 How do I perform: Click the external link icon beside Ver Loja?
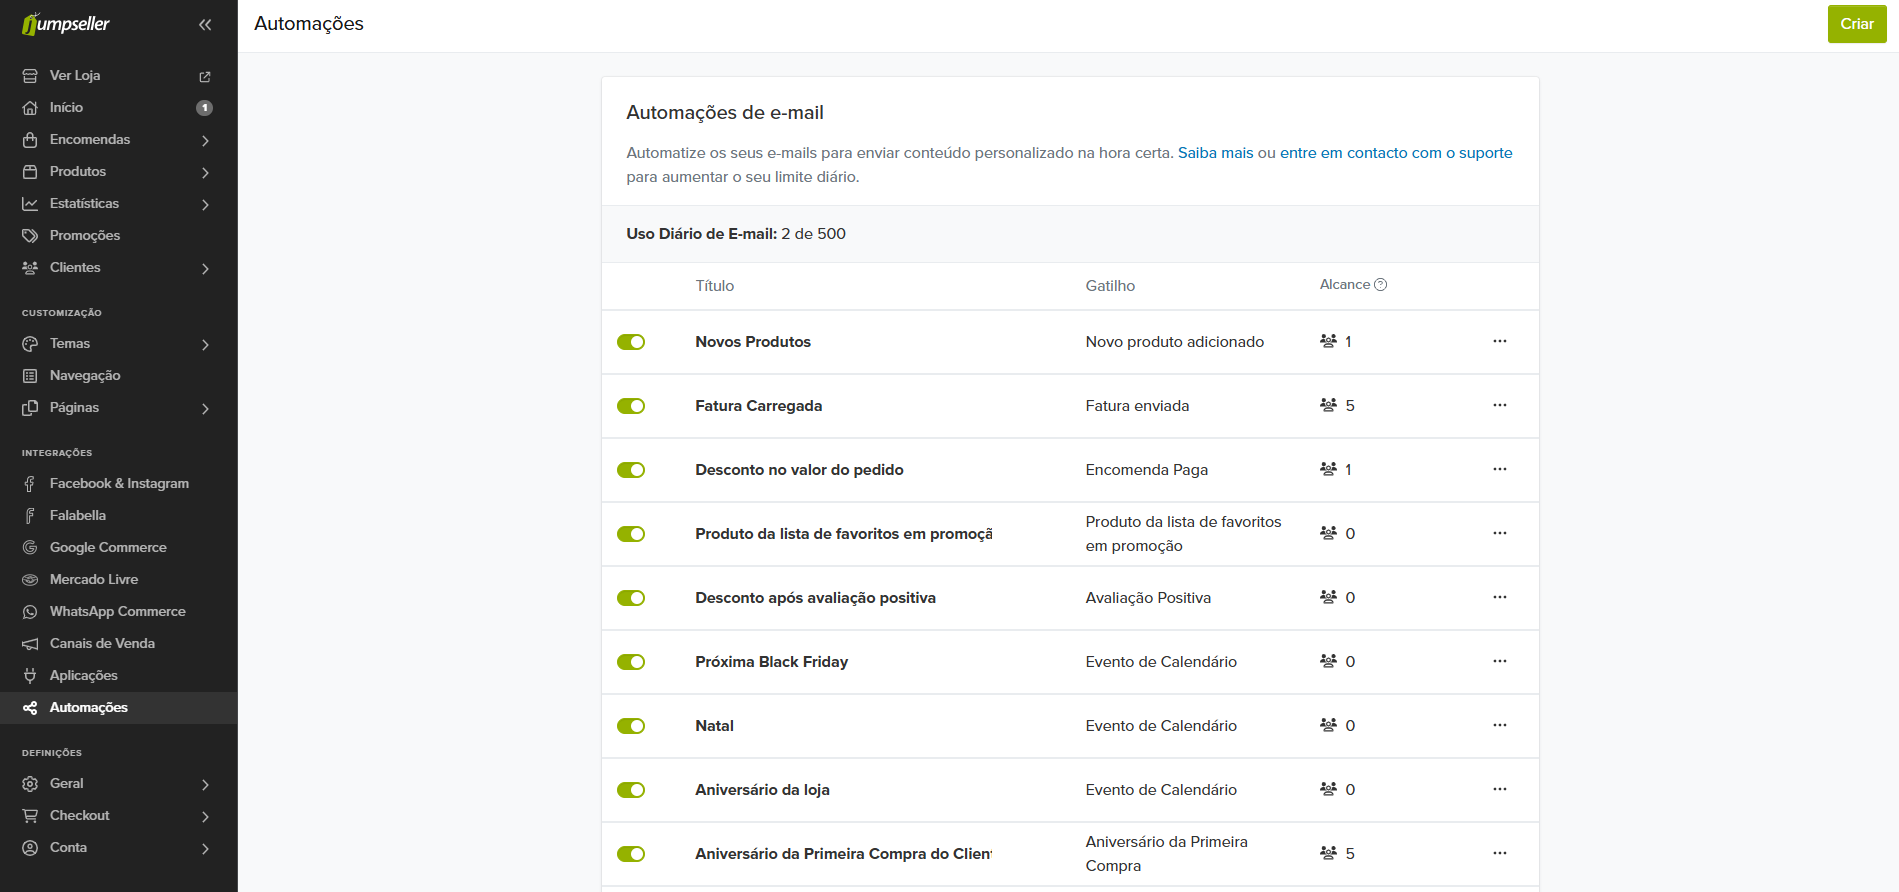205,76
